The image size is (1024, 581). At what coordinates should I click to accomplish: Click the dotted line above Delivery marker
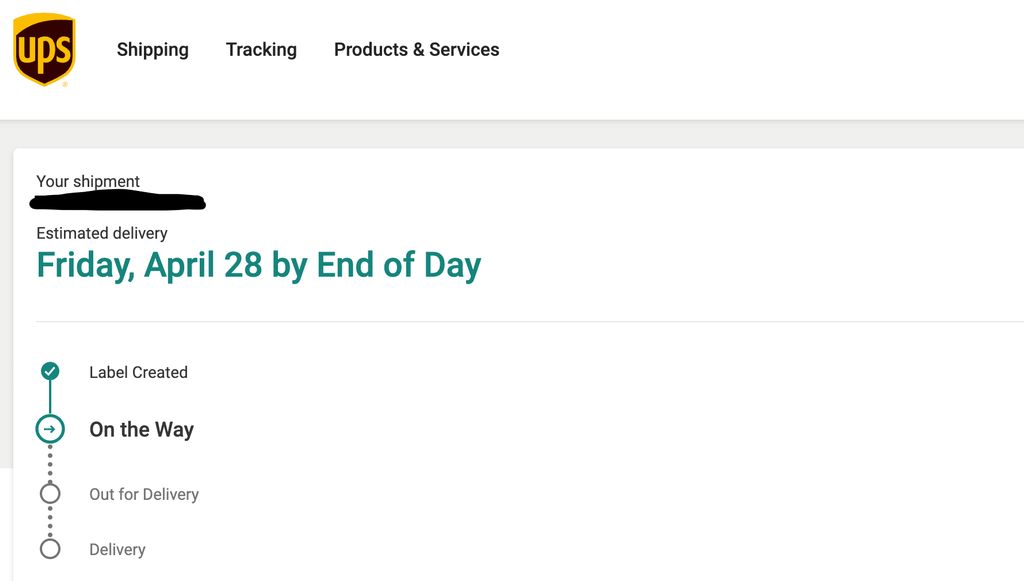(50, 522)
